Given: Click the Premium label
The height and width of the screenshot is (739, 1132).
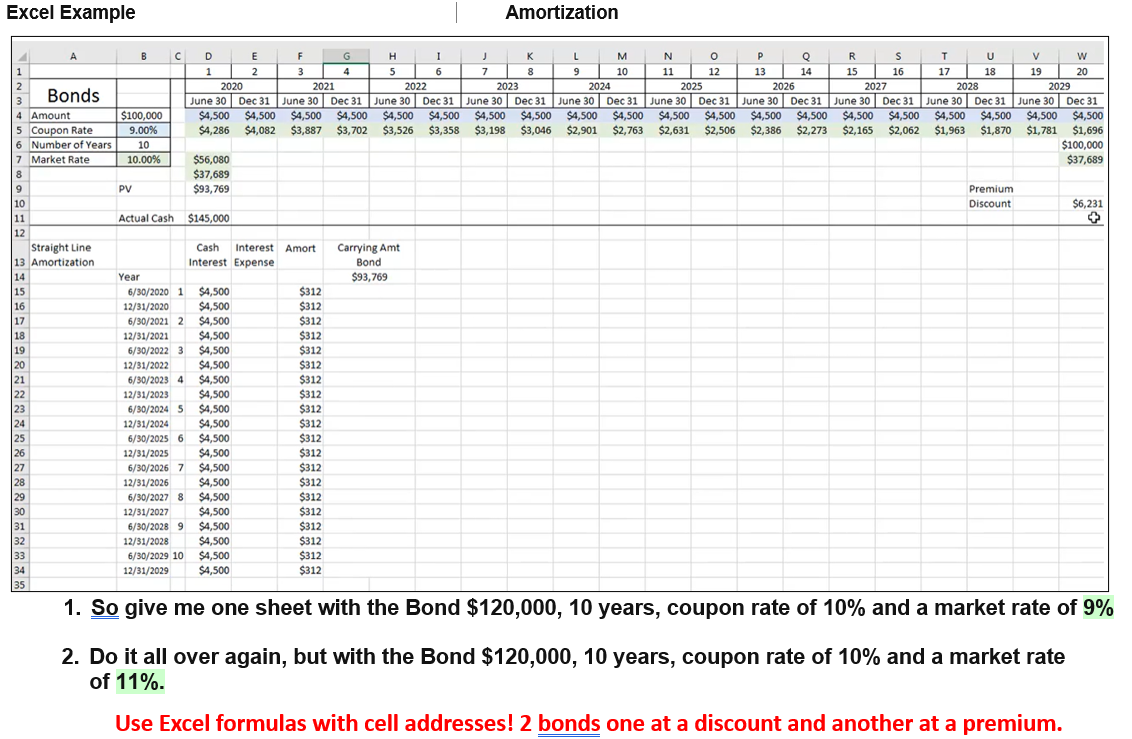Looking at the screenshot, I should tap(990, 189).
